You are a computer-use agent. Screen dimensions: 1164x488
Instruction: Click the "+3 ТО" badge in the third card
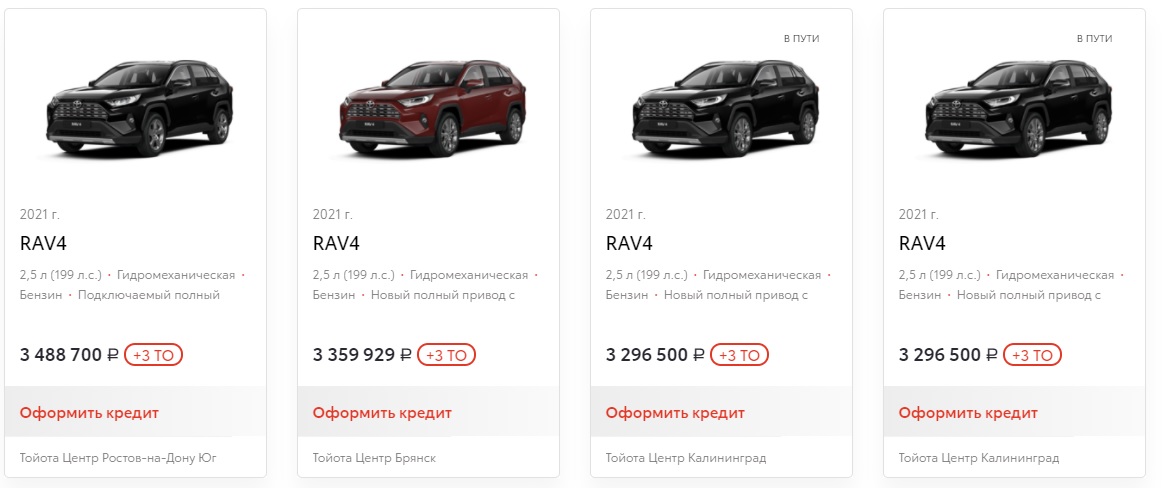pyautogui.click(x=740, y=354)
